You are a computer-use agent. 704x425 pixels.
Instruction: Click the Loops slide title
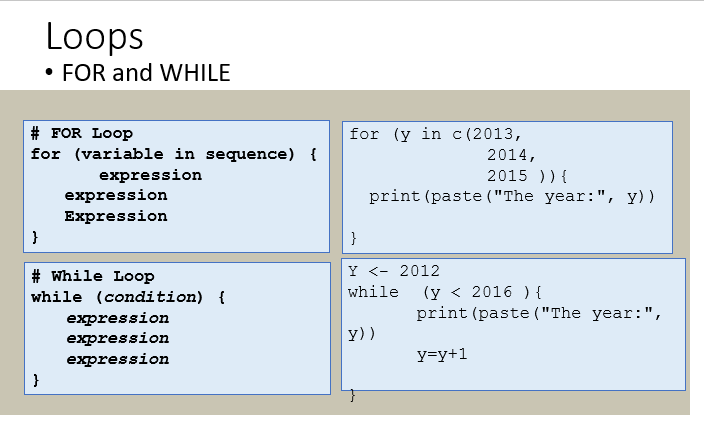(x=94, y=36)
